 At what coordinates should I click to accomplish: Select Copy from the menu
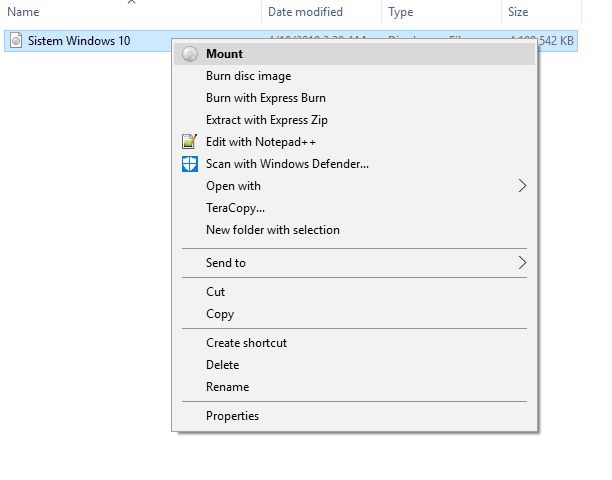(354, 314)
